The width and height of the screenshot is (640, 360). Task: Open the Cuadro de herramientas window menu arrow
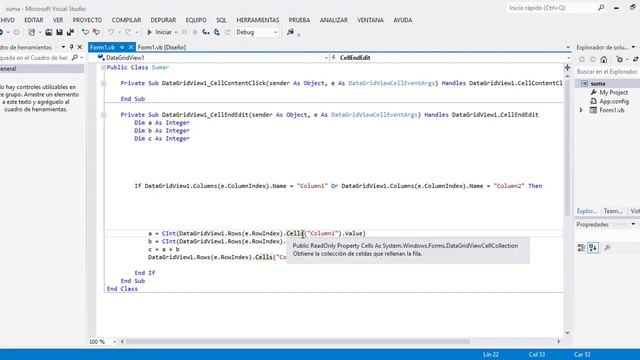click(63, 47)
